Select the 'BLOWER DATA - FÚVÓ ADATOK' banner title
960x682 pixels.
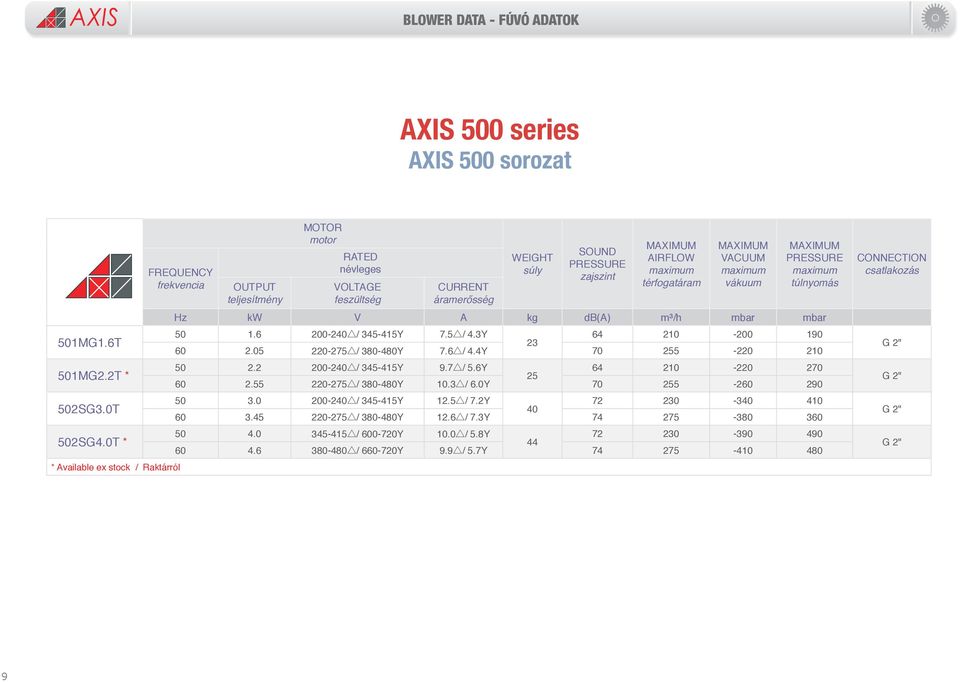point(490,20)
